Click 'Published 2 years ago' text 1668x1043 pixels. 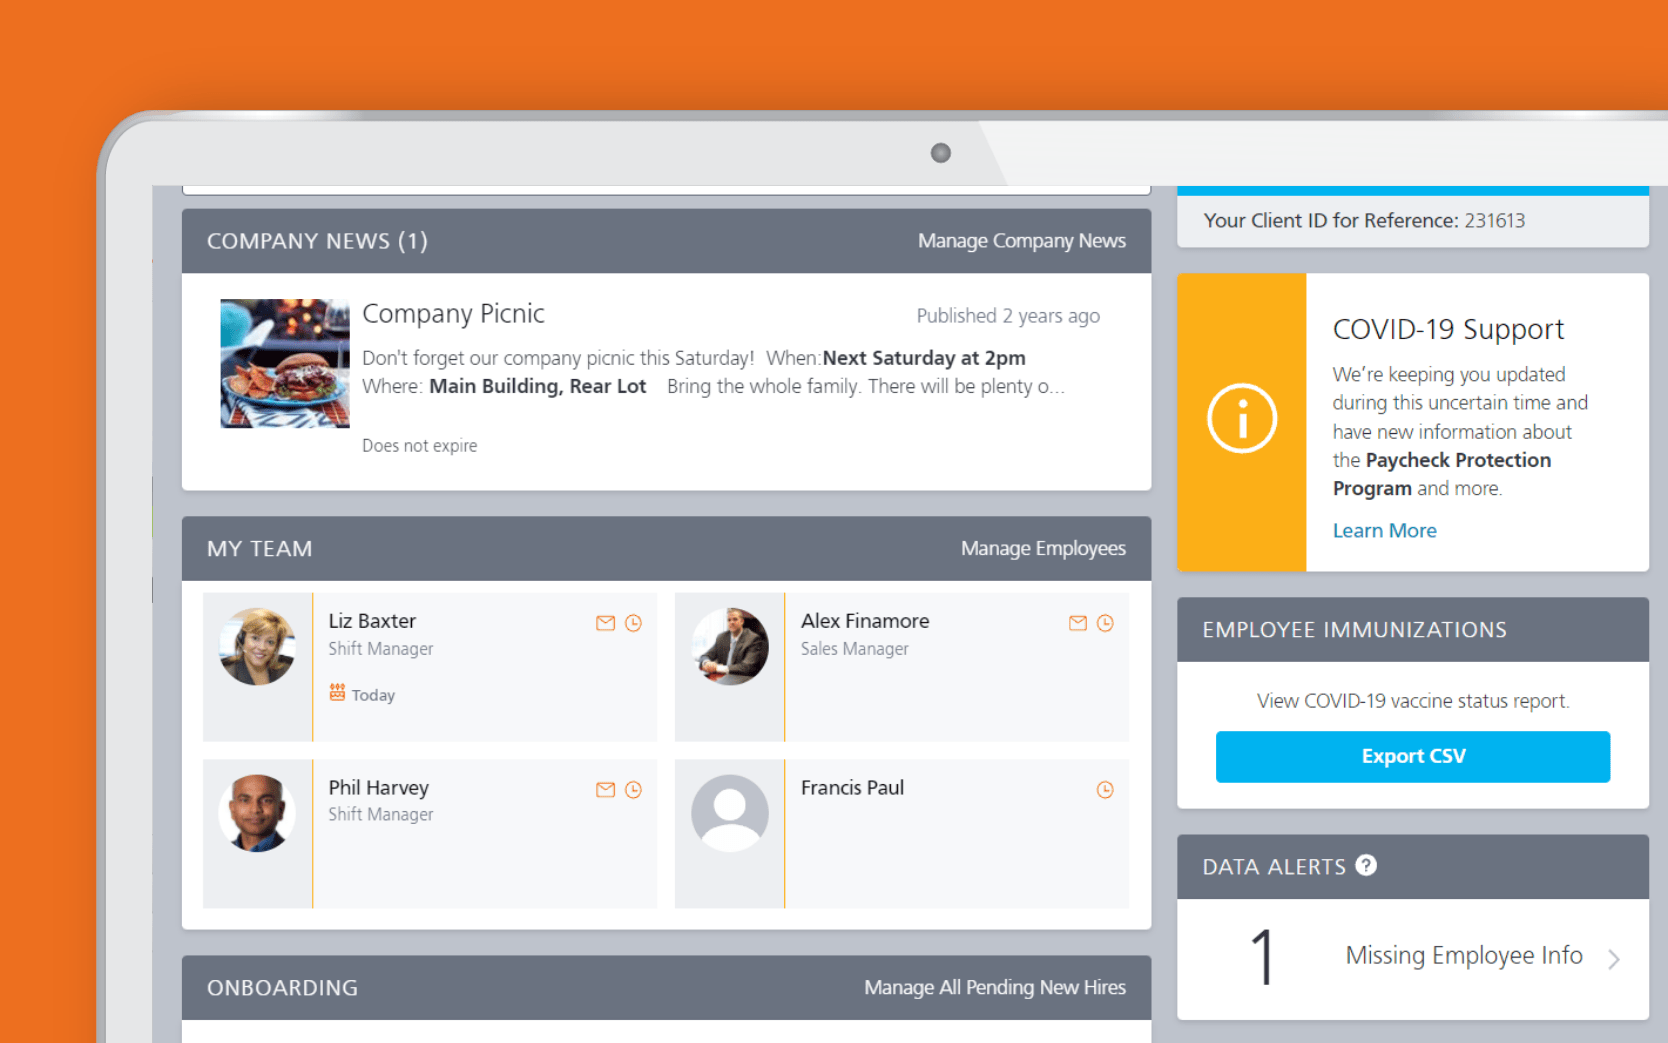[x=1008, y=316]
